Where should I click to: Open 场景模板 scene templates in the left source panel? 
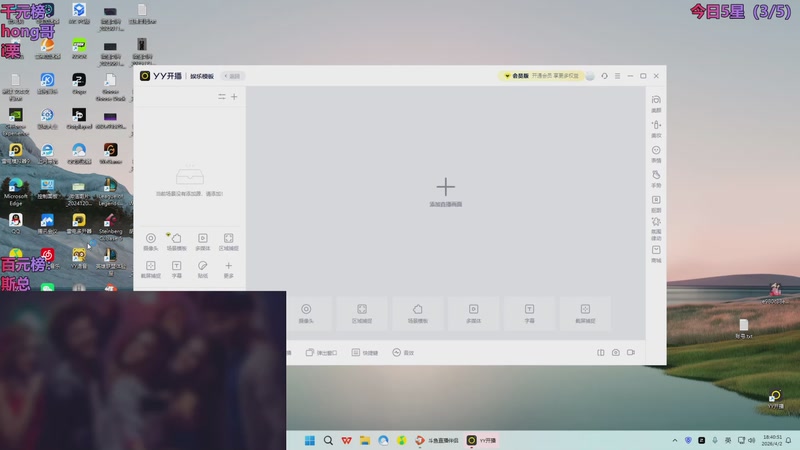177,241
